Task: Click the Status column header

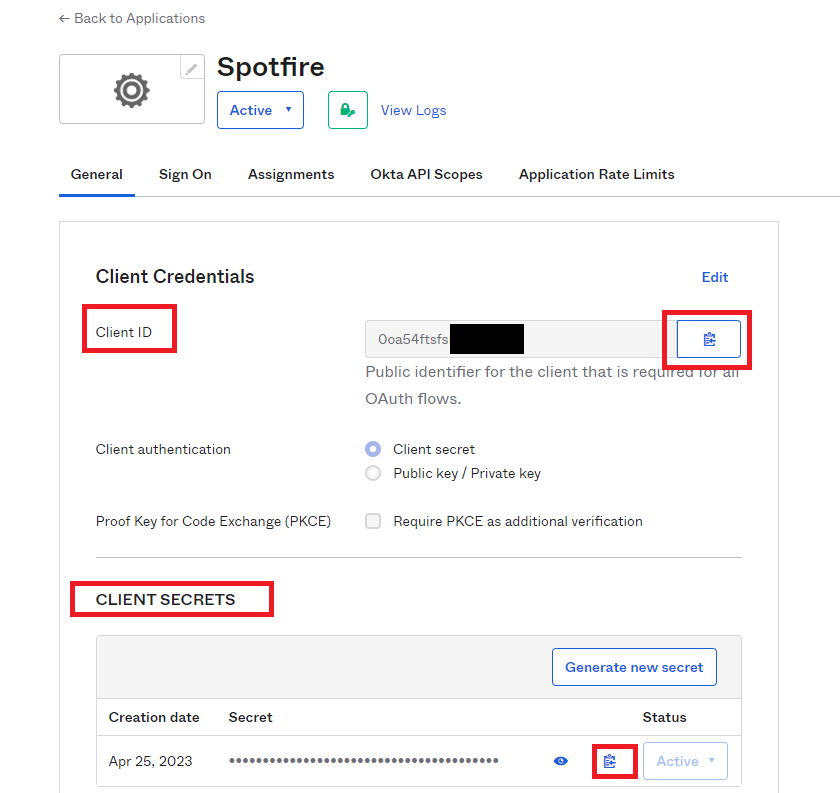Action: click(x=664, y=717)
